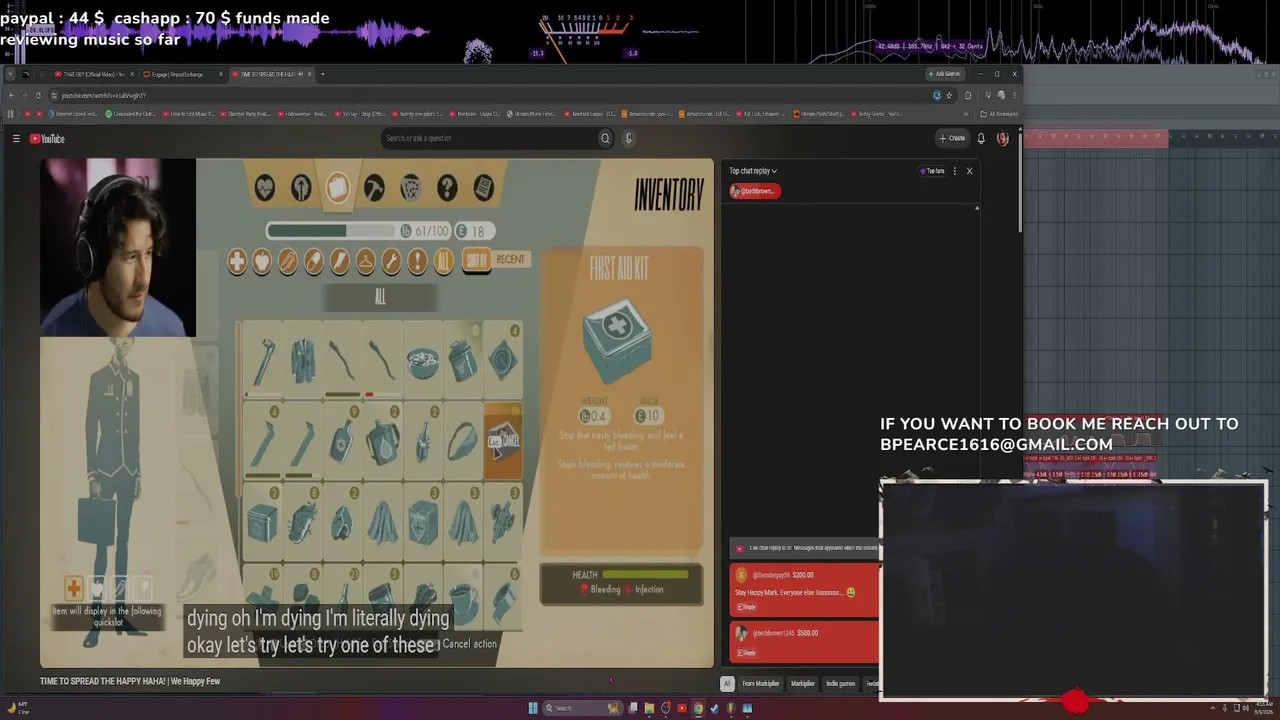
Task: Click the YouTube search box
Action: [x=488, y=139]
